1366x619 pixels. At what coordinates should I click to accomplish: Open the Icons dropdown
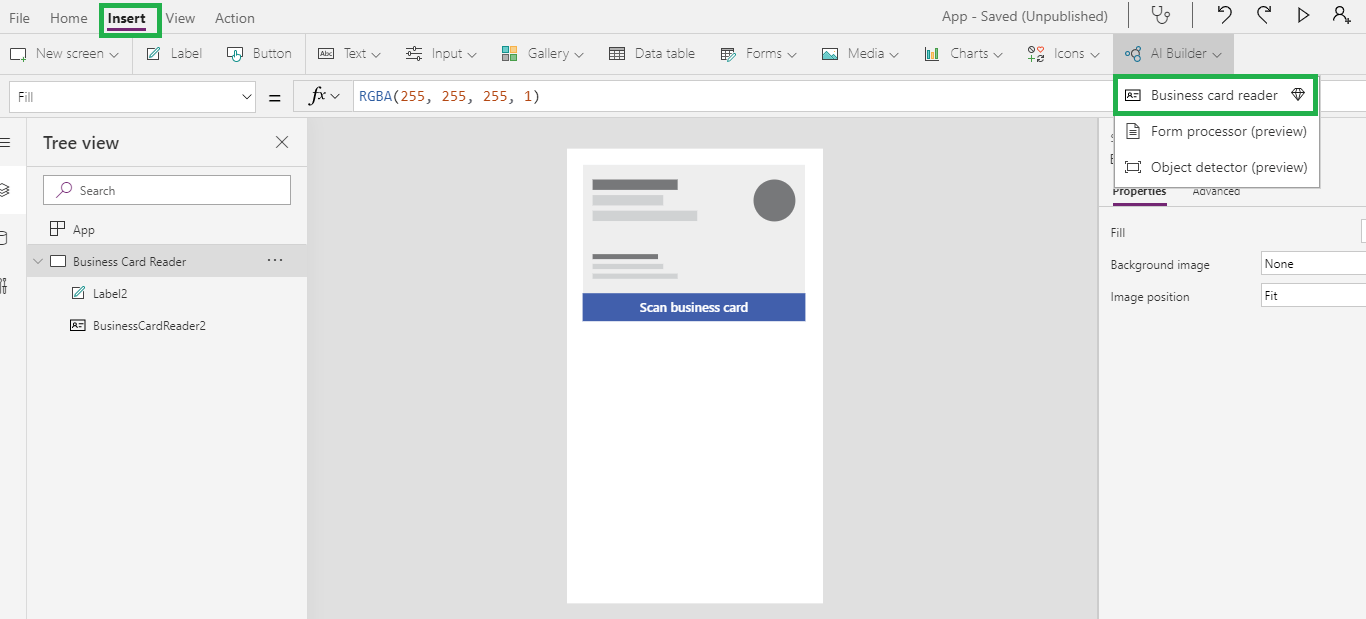tap(1062, 53)
